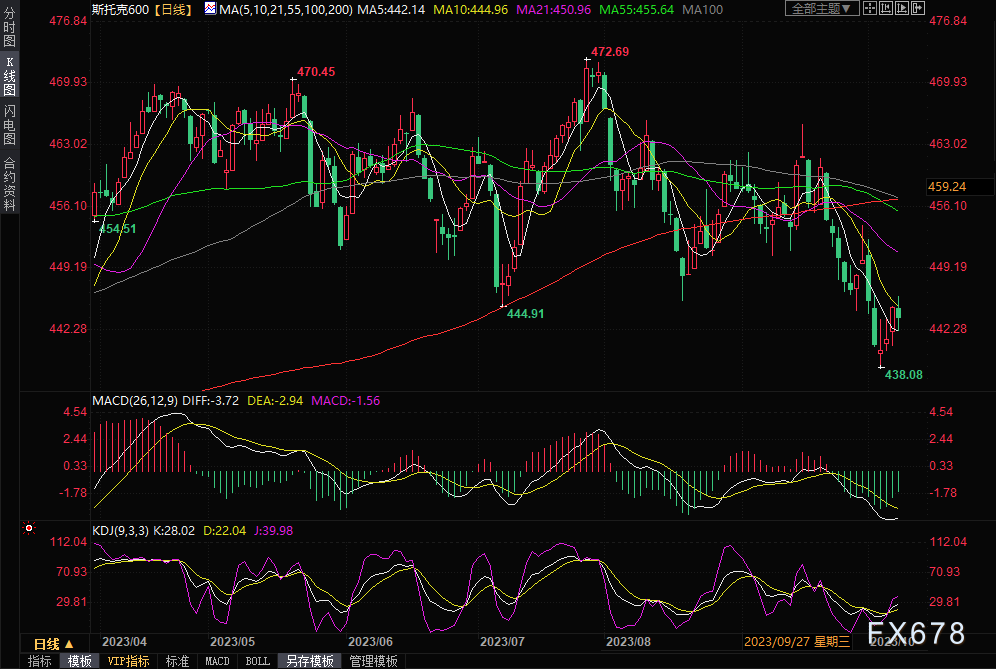Open the 闪电图 sidebar view

[9, 125]
